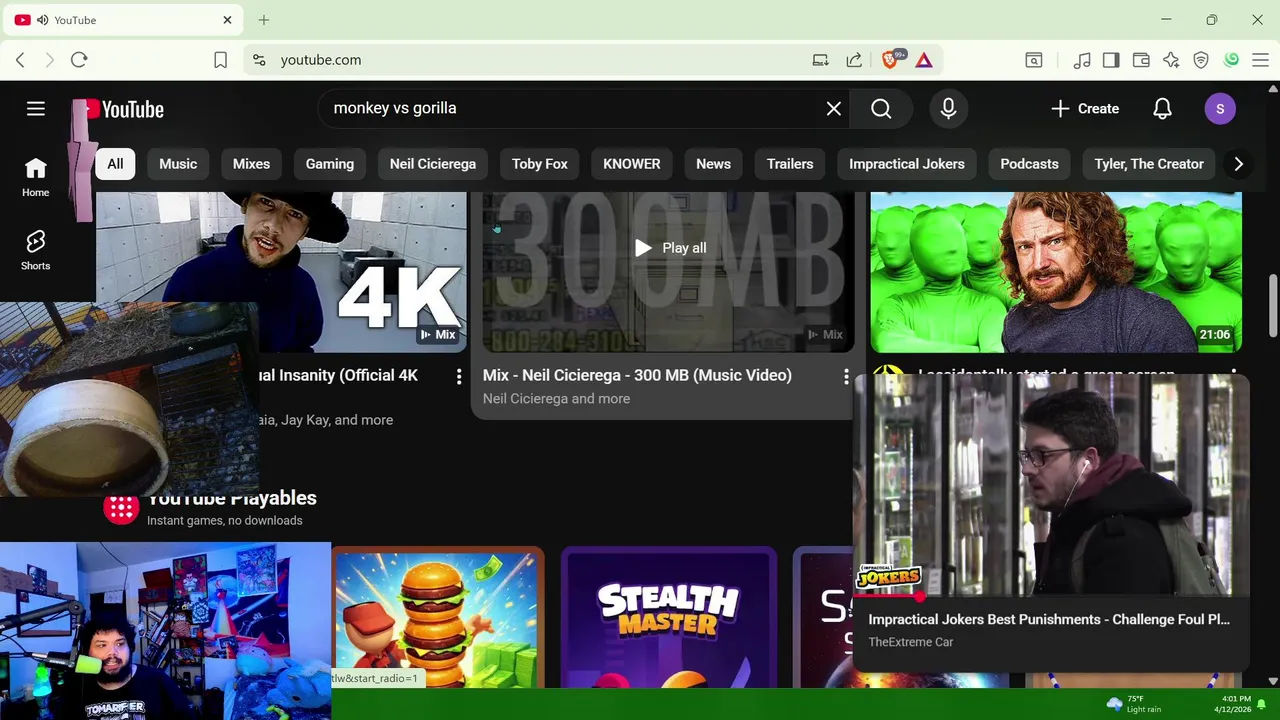The width and height of the screenshot is (1280, 720).
Task: Clear the search box with the X
Action: tap(834, 109)
